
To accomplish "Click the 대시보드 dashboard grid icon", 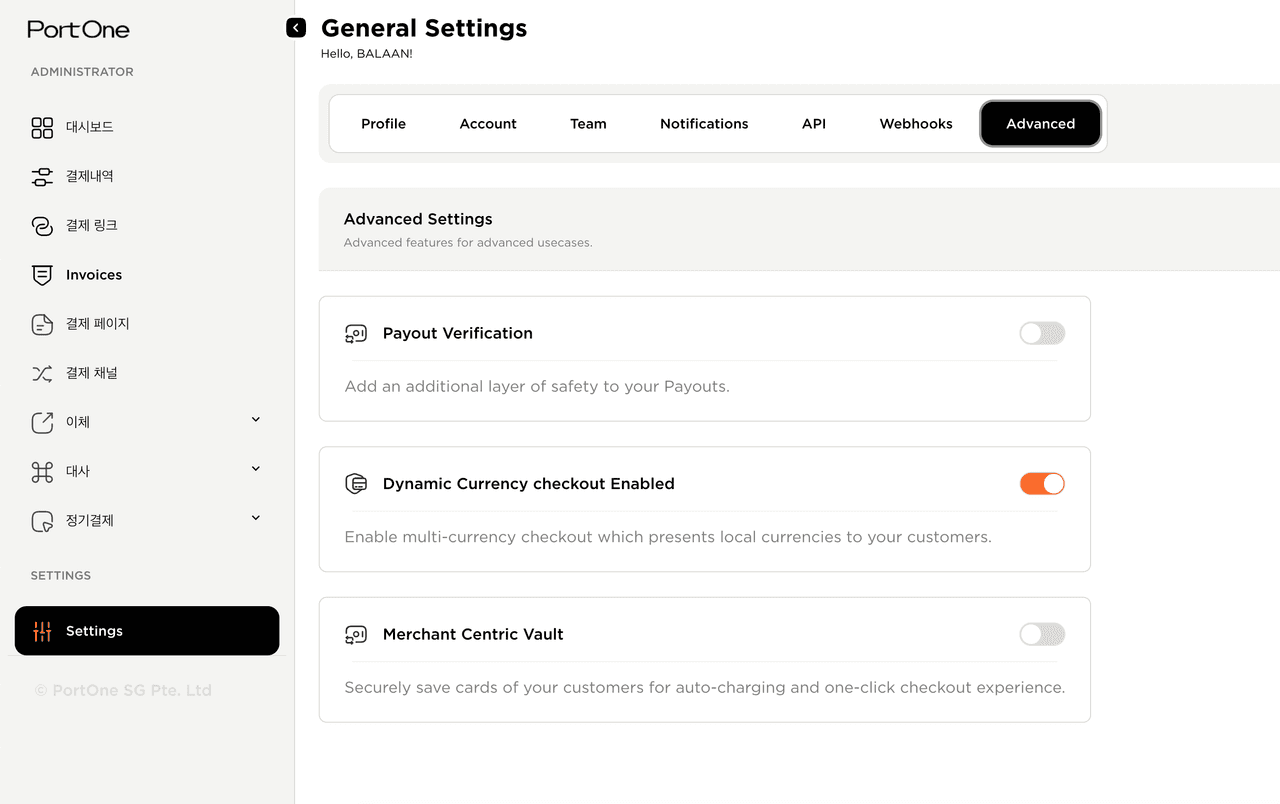I will 42,127.
